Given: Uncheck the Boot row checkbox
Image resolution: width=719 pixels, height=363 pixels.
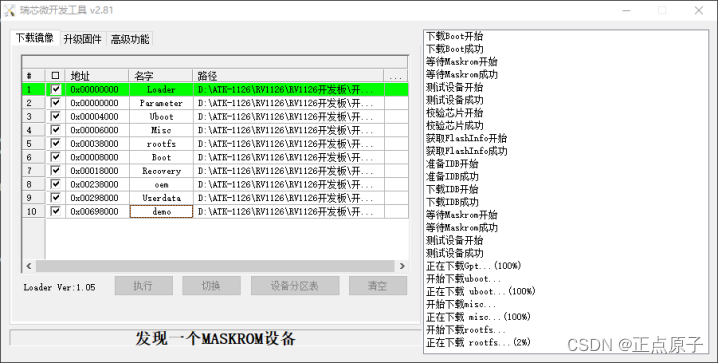Looking at the screenshot, I should tap(55, 157).
